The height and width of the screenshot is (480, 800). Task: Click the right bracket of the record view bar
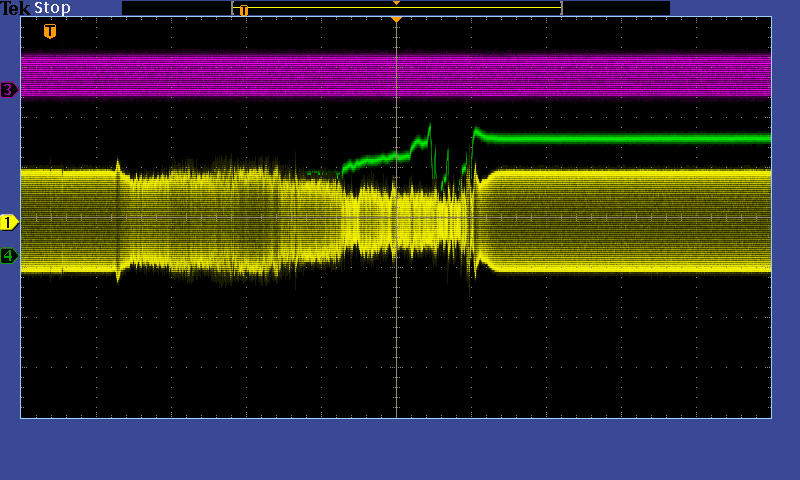561,8
